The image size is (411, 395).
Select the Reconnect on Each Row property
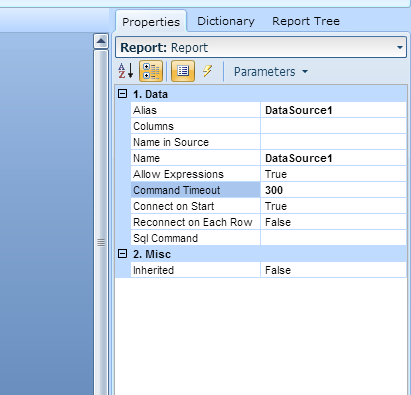(x=195, y=222)
